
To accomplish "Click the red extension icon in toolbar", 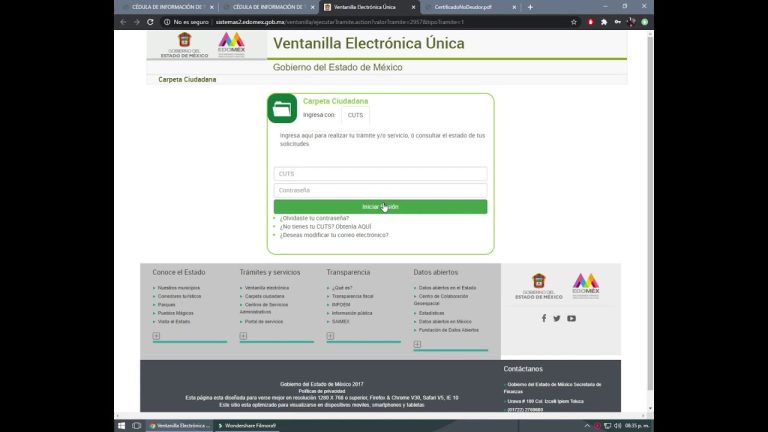I will click(x=591, y=22).
